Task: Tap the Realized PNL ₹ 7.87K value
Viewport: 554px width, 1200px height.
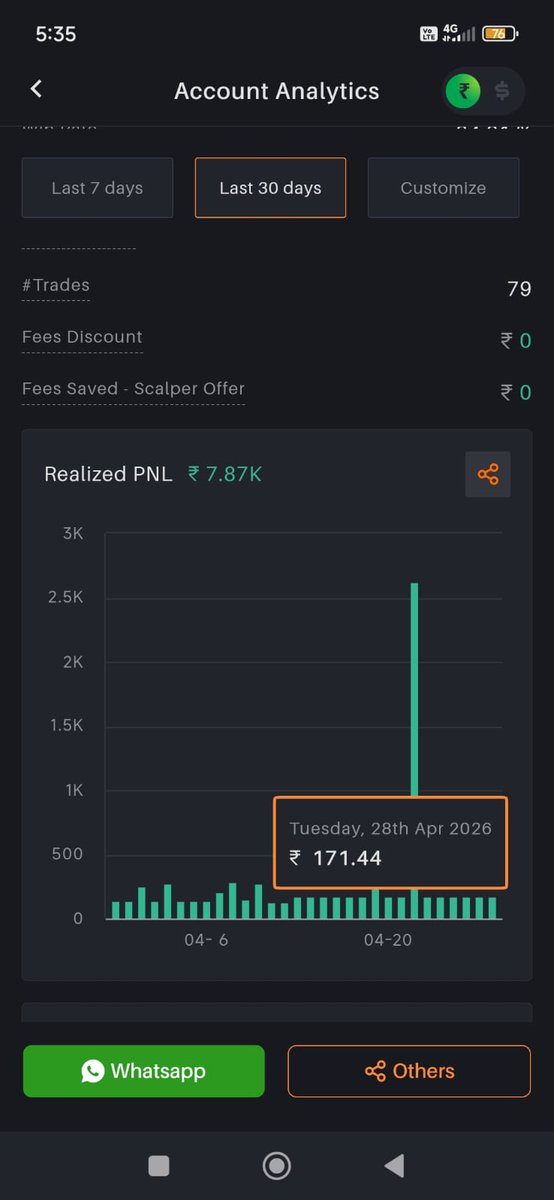Action: (225, 474)
